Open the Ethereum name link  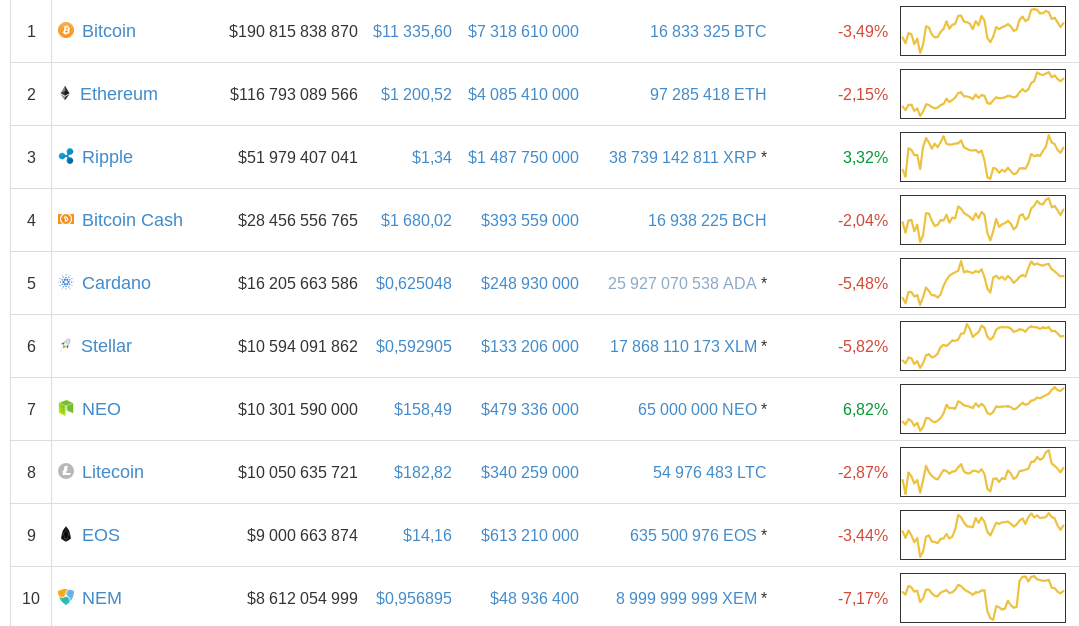click(x=118, y=94)
